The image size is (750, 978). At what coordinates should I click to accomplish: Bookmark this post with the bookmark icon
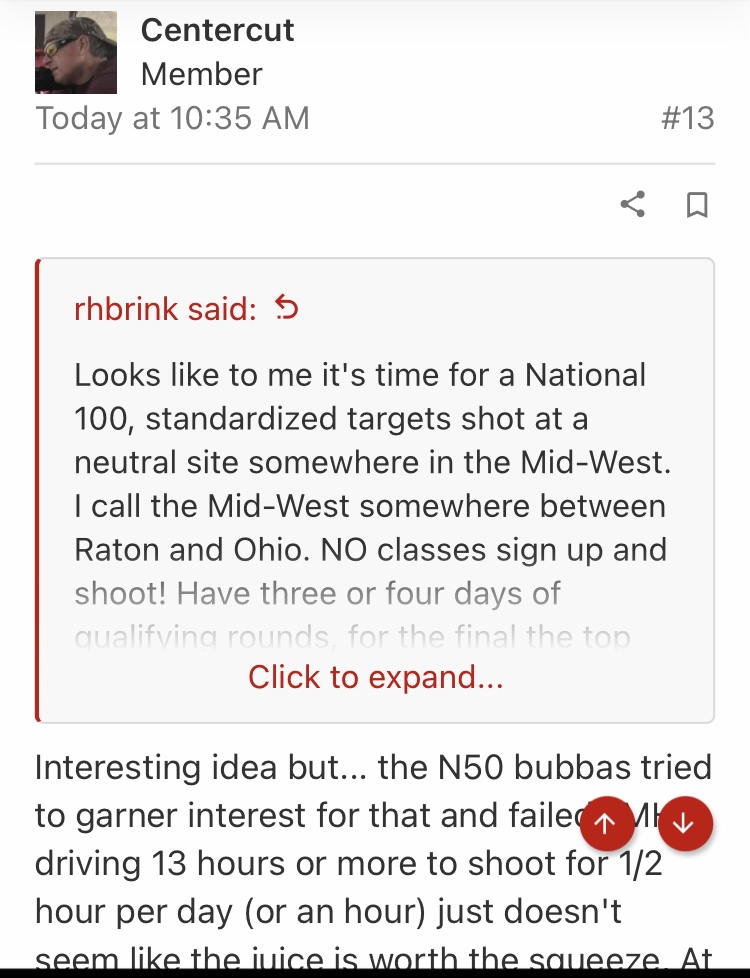(x=697, y=205)
